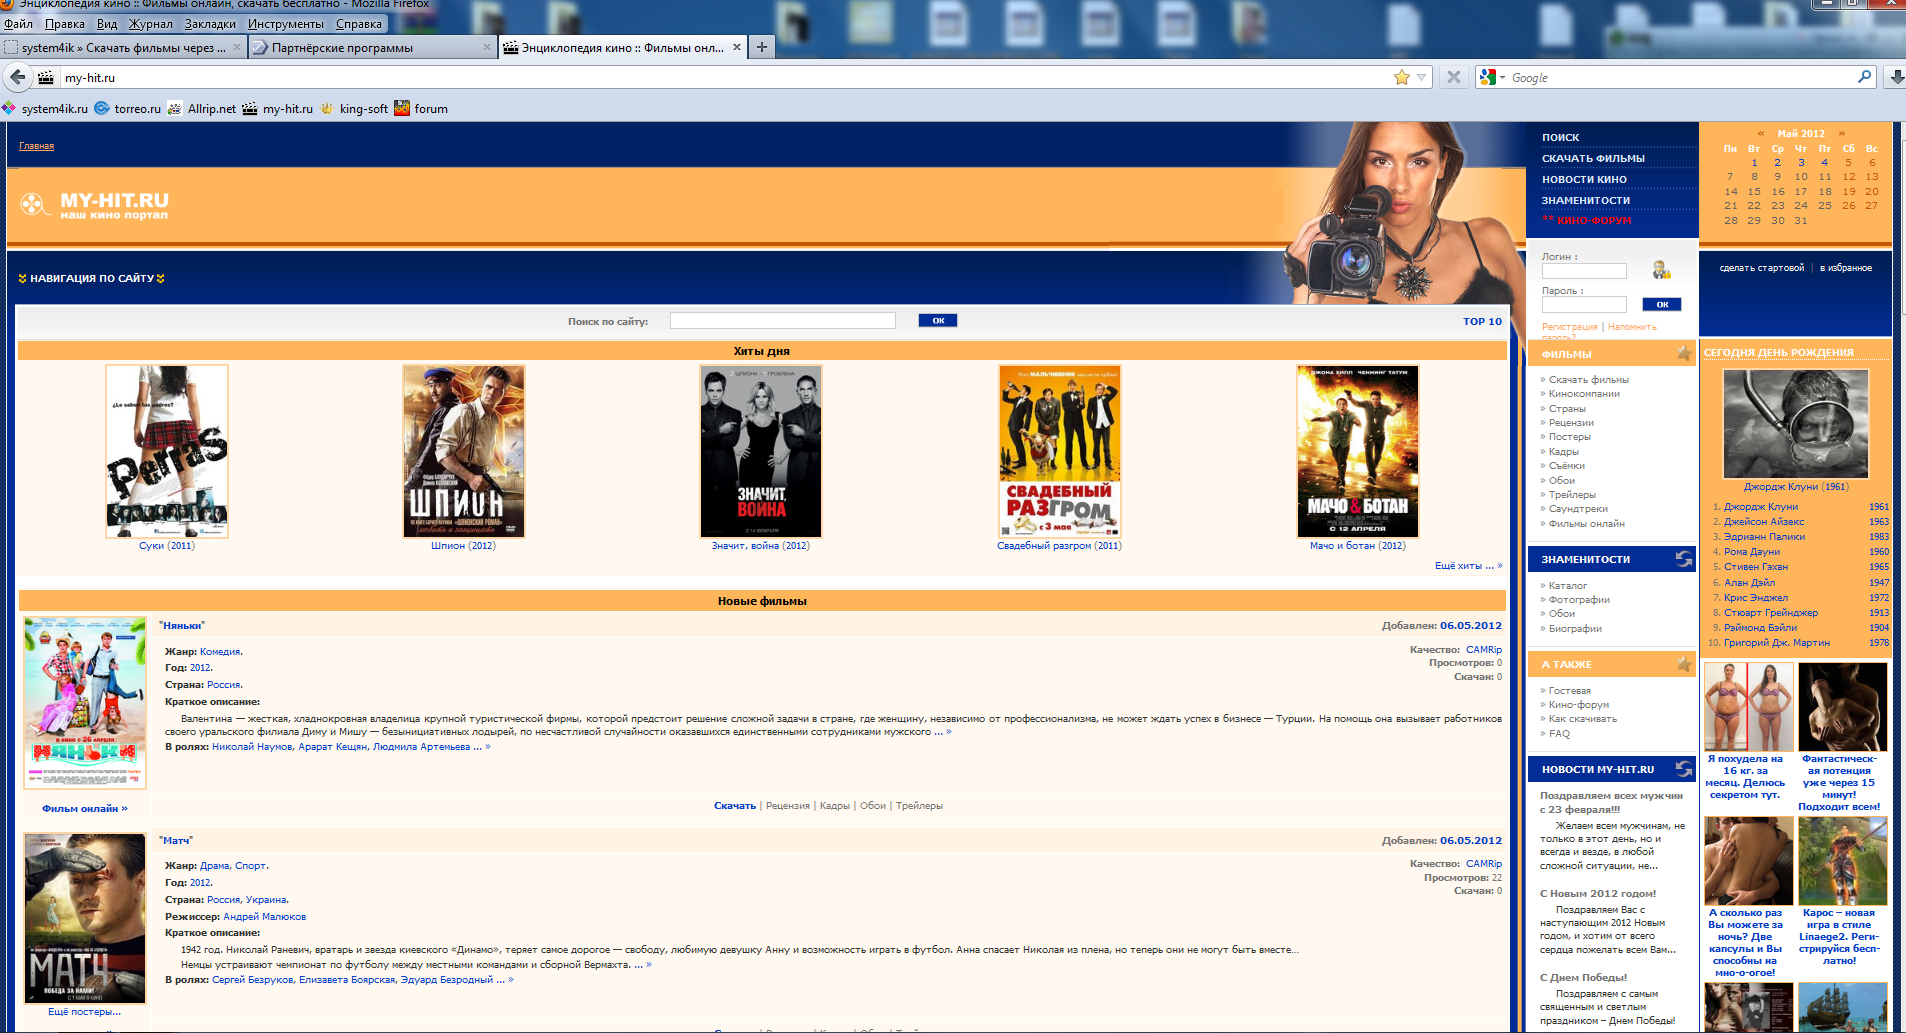Screen dimensions: 1906x1033
Task: Click в избранное link
Action: [x=1846, y=268]
